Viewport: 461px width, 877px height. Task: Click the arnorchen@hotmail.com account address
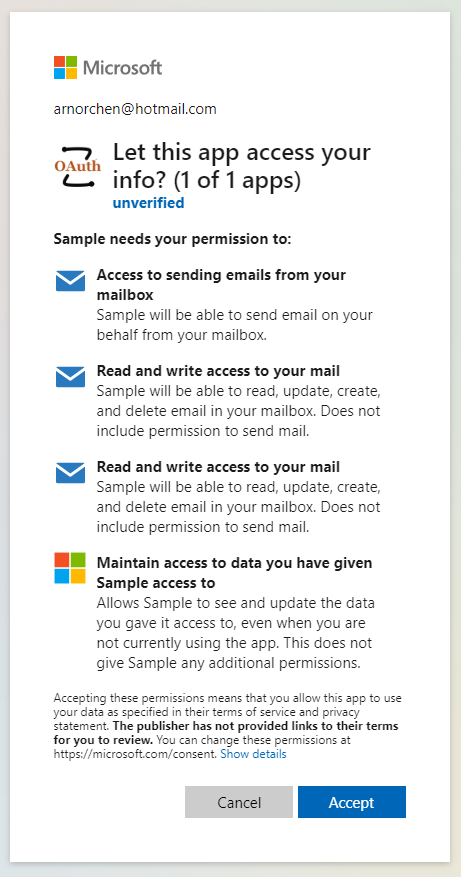coord(135,109)
